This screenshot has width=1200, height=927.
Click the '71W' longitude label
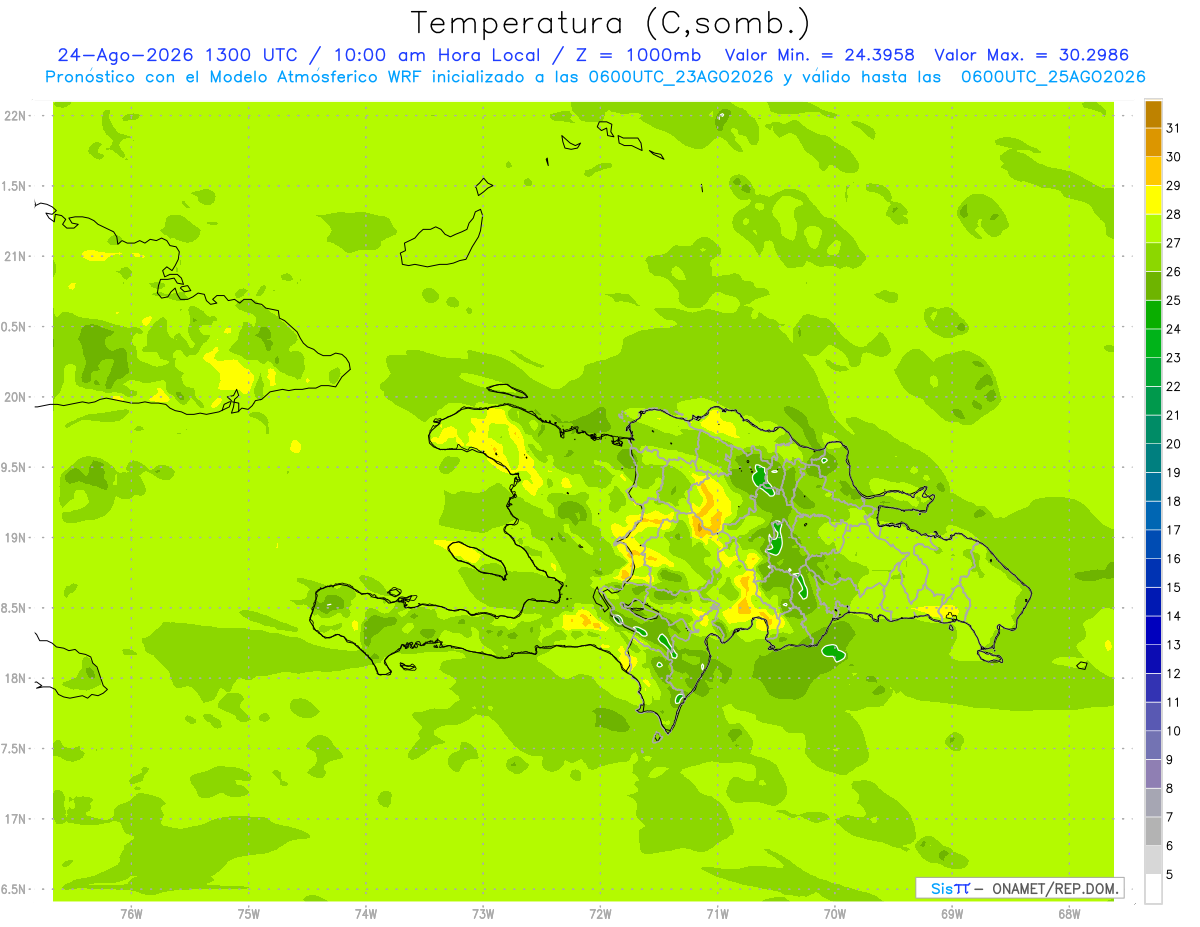point(717,914)
